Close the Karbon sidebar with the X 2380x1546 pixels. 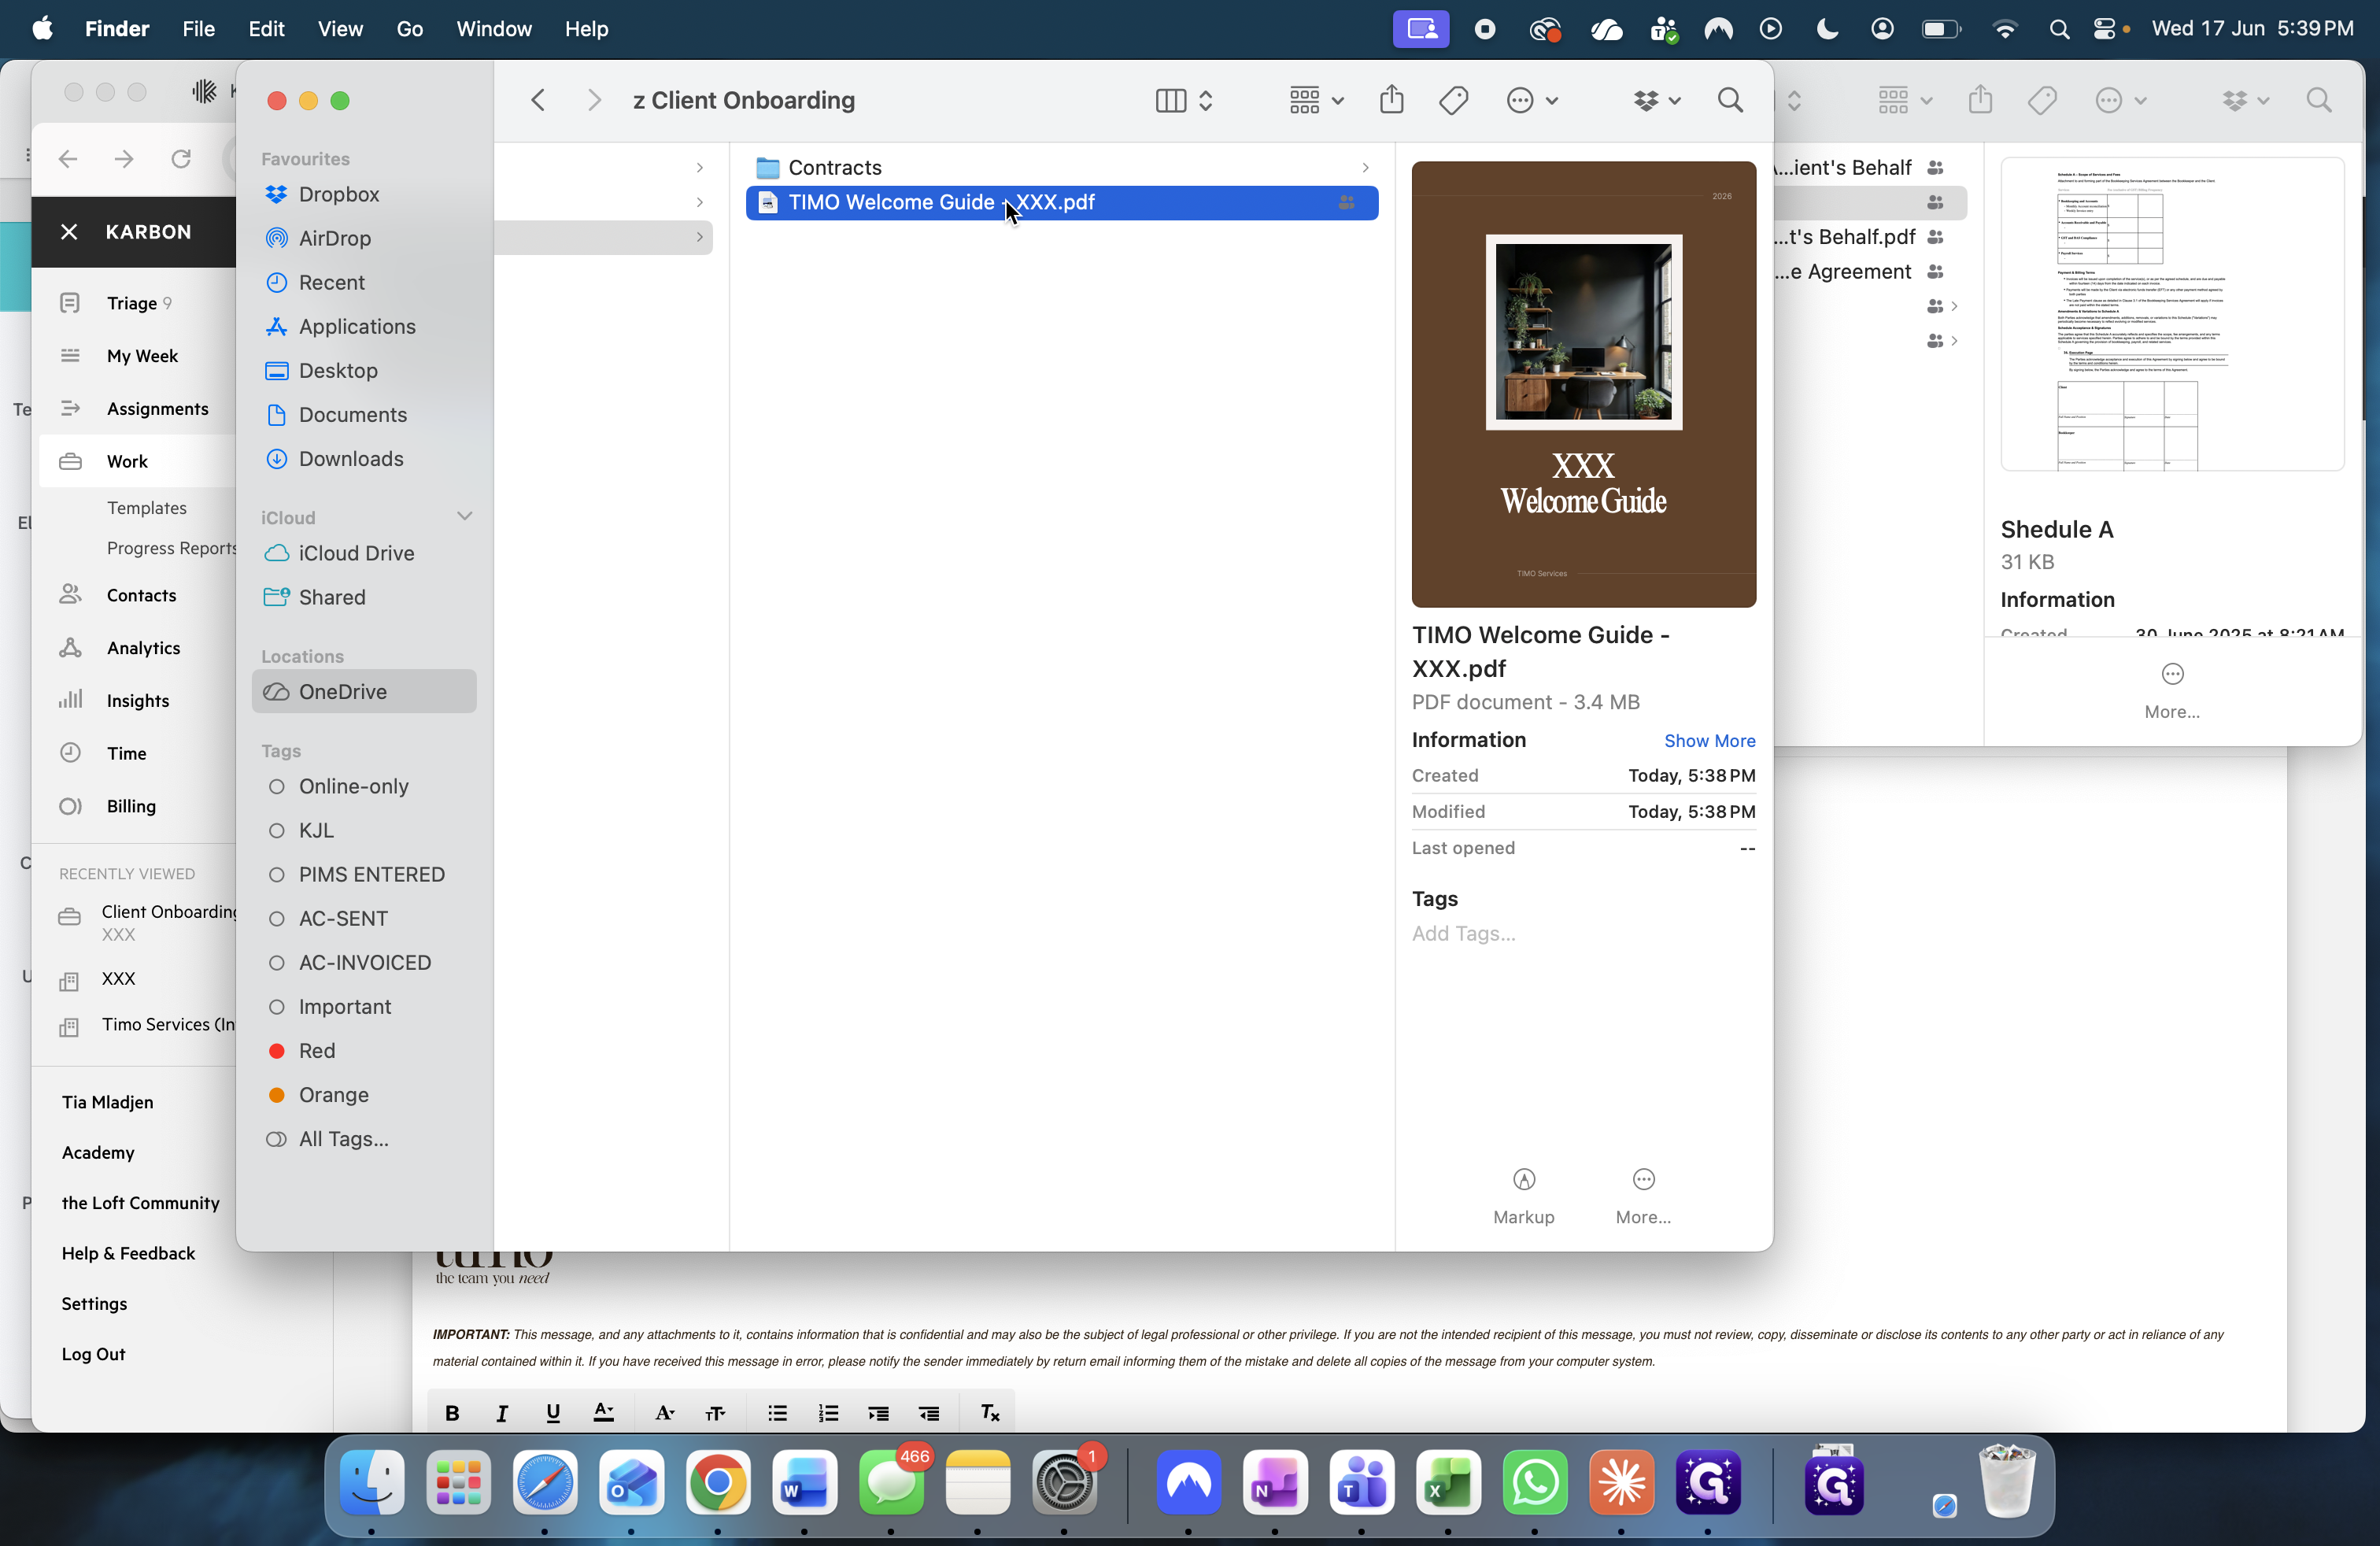click(x=69, y=232)
